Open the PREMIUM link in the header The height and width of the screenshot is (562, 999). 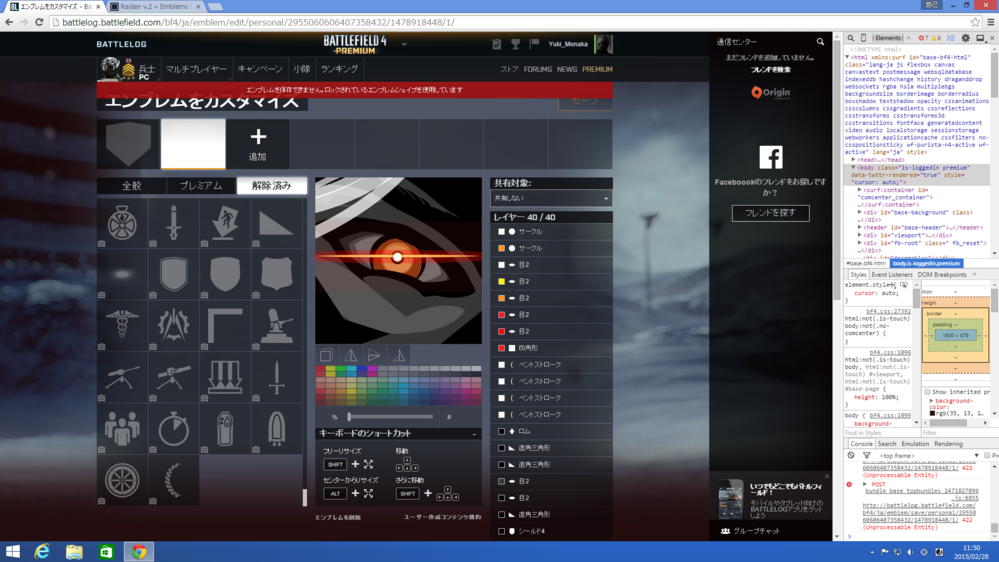pyautogui.click(x=597, y=69)
